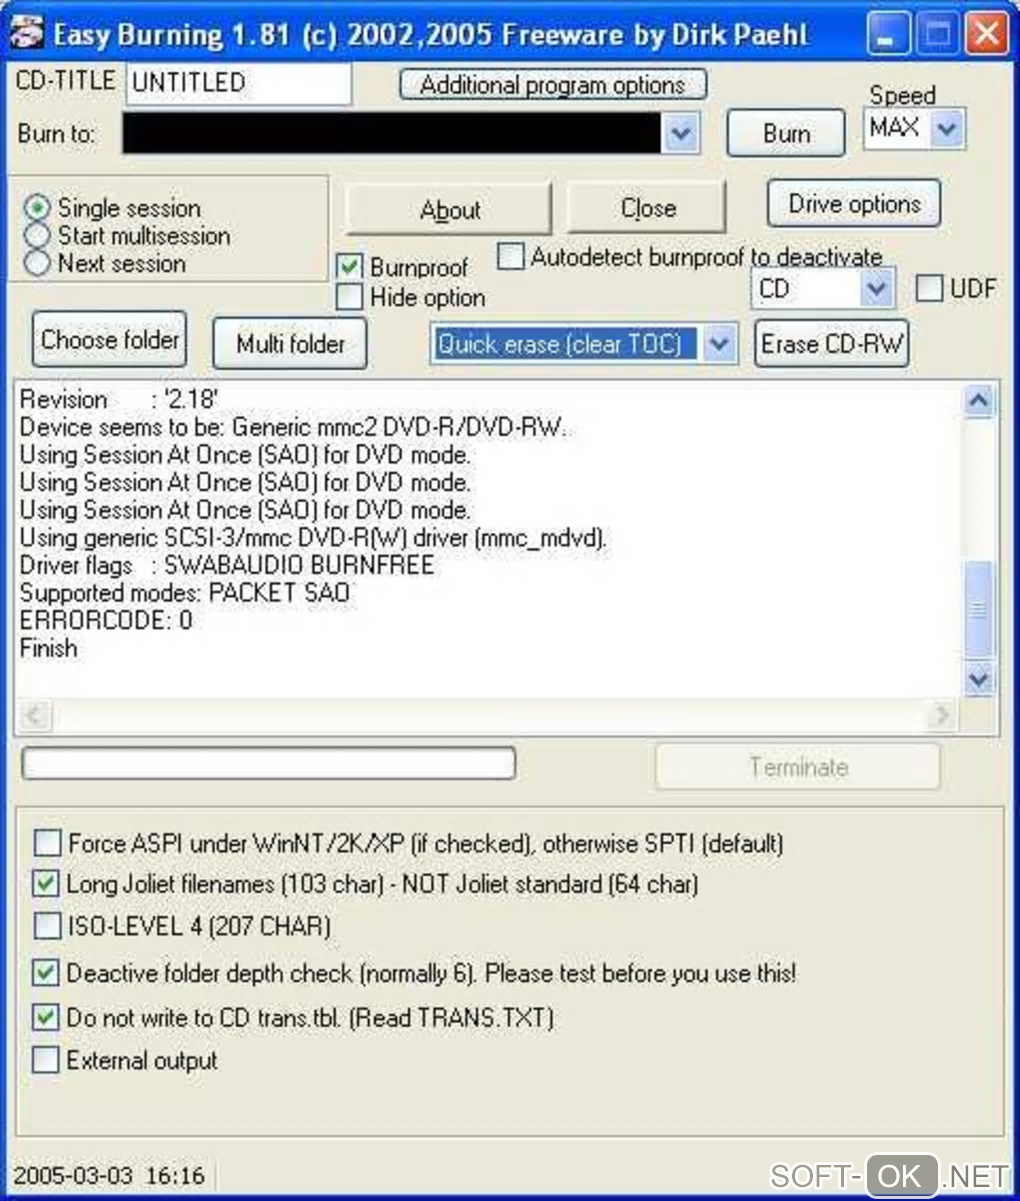The height and width of the screenshot is (1201, 1020).
Task: Click the Burn button
Action: (786, 133)
